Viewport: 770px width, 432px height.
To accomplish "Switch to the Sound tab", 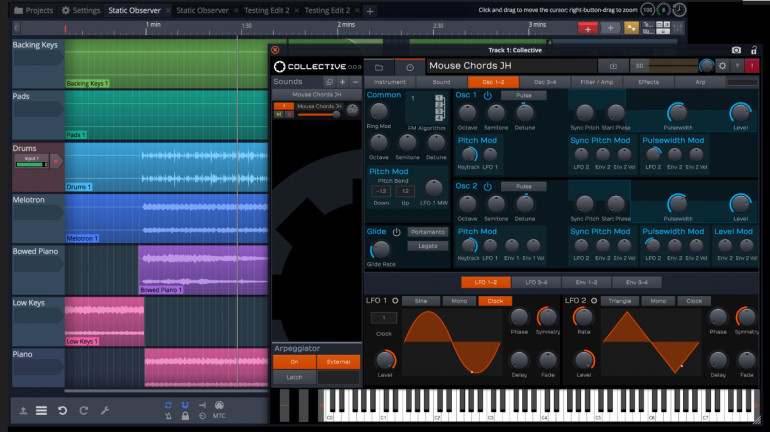I will [x=441, y=82].
